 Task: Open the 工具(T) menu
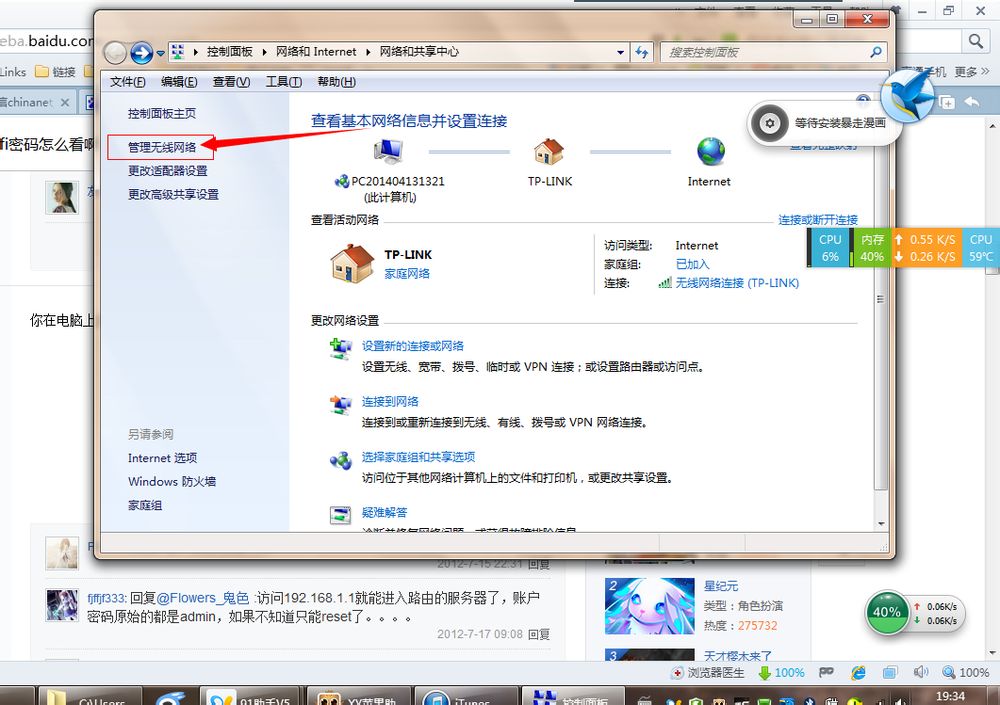[284, 82]
